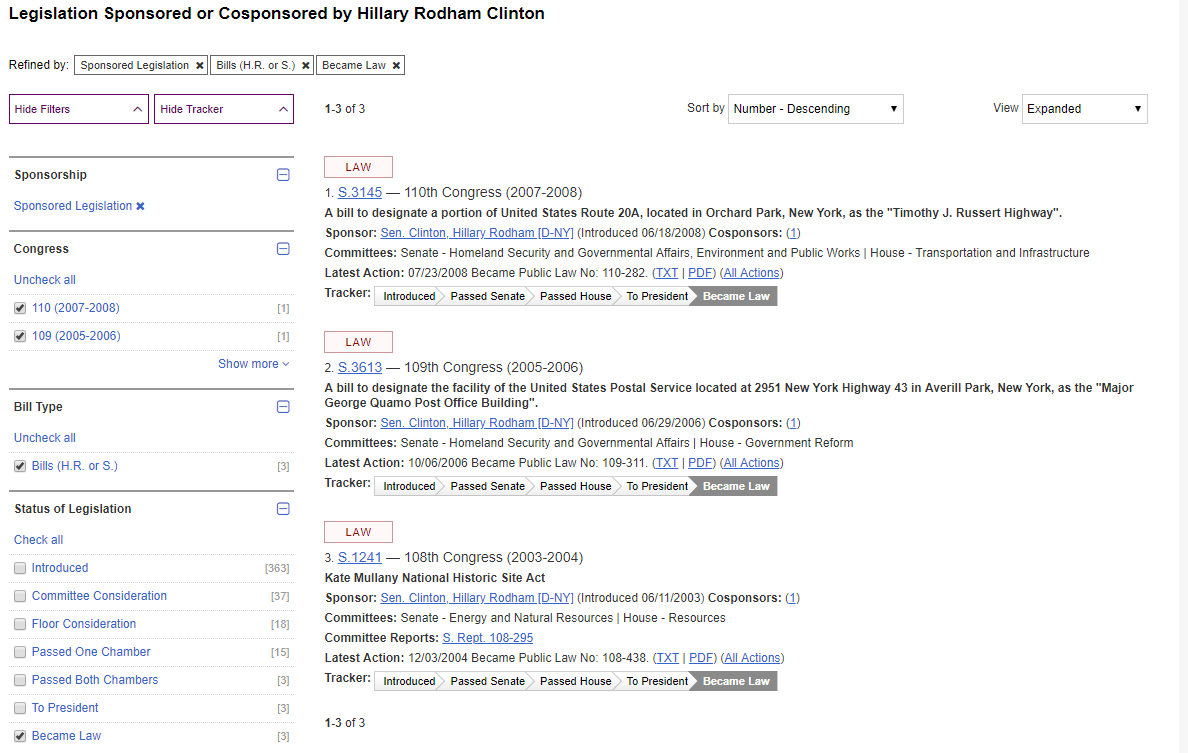
Task: Click Uncheck all under Congress
Action: point(45,280)
